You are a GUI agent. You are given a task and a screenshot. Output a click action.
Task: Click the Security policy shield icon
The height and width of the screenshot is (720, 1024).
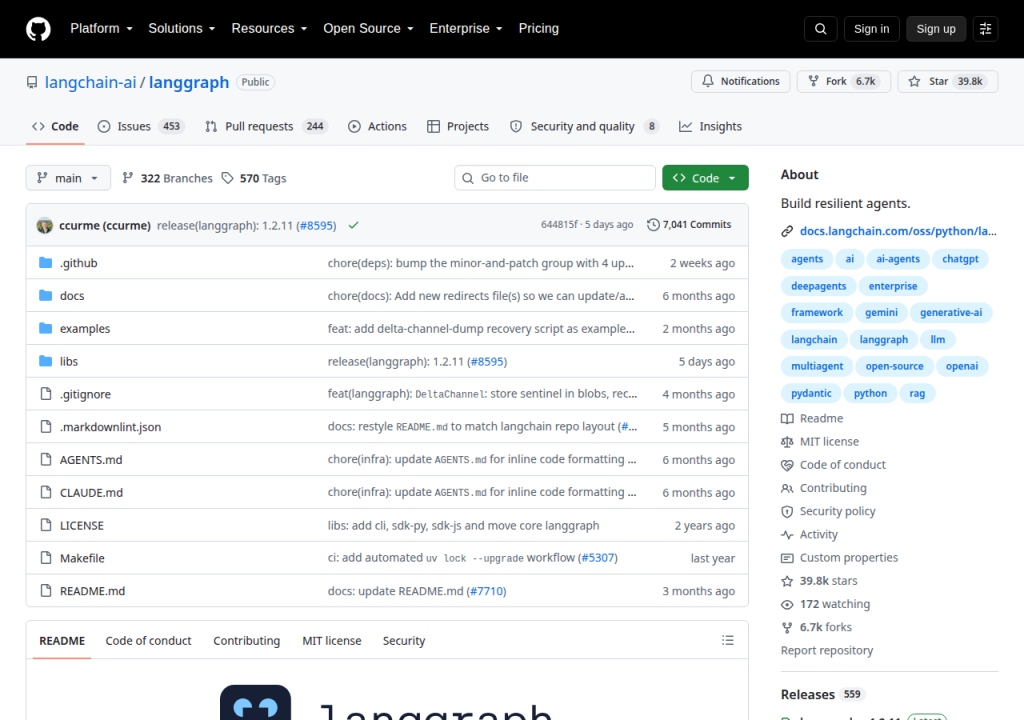tap(787, 512)
